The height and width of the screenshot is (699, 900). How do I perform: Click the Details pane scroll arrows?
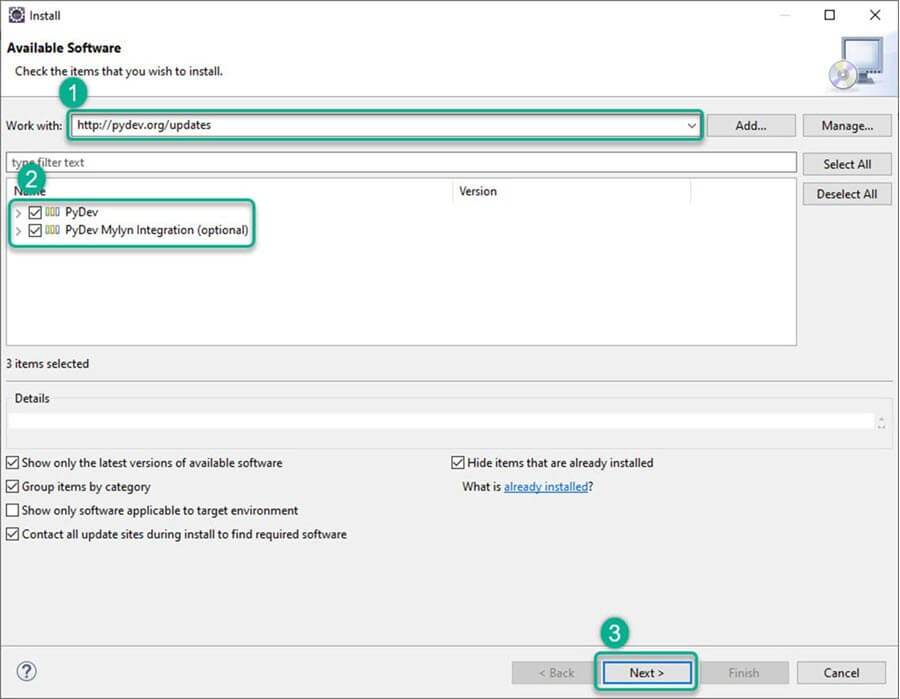(x=880, y=422)
